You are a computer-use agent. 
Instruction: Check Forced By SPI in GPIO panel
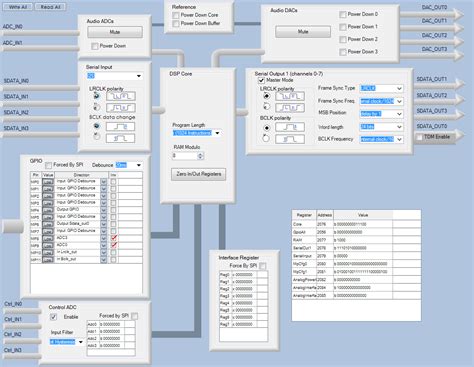(x=49, y=165)
